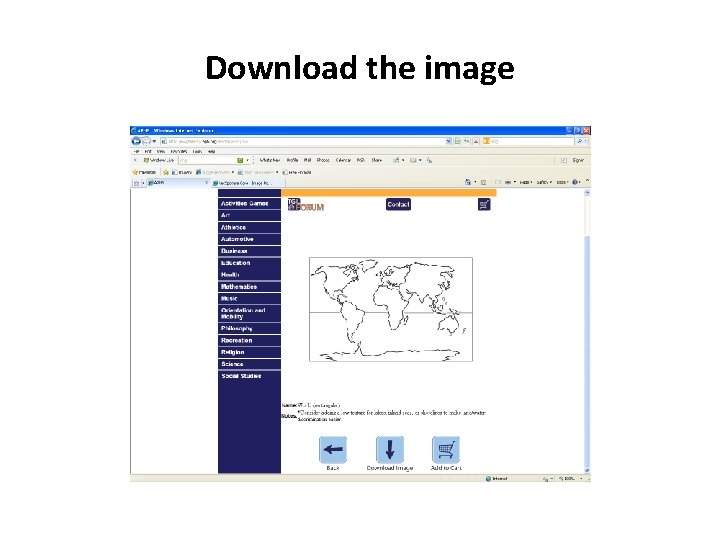Image resolution: width=720 pixels, height=540 pixels.
Task: Click the Sign in button on toolbar
Action: (x=578, y=160)
